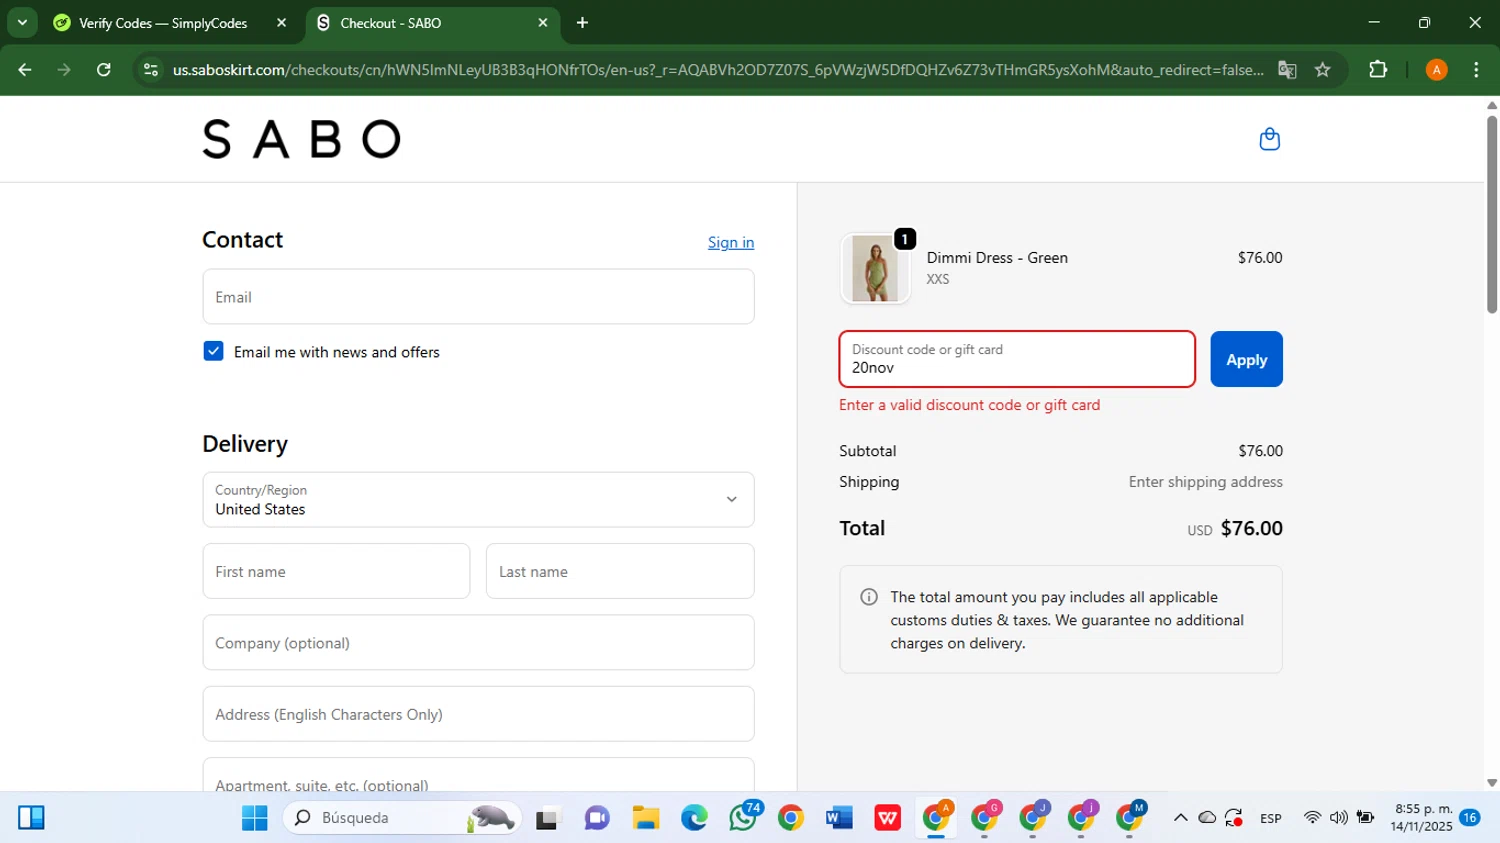Image resolution: width=1500 pixels, height=843 pixels.
Task: Open the Chrome three-dot menu
Action: click(1476, 70)
